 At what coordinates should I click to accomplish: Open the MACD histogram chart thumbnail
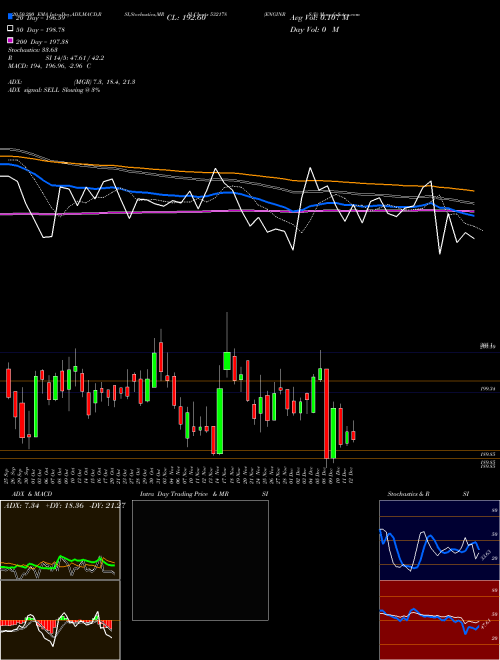point(60,620)
